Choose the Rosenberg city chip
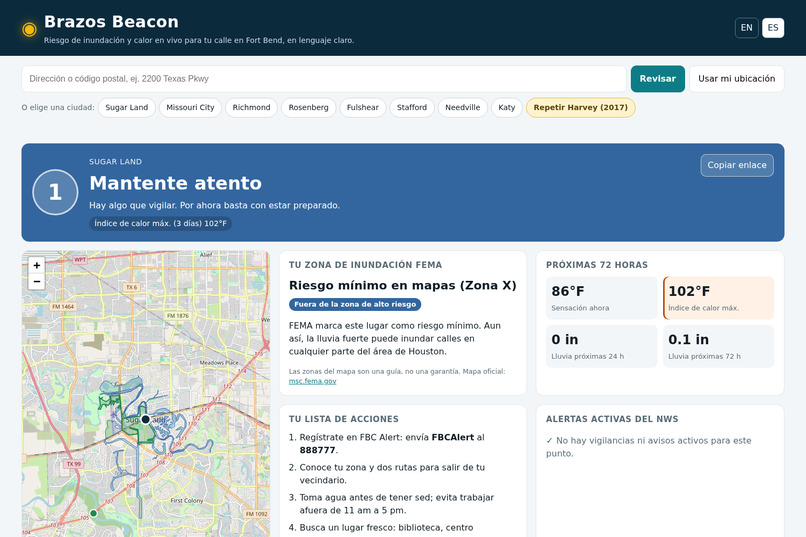Screen dimensions: 806x537 308,107
